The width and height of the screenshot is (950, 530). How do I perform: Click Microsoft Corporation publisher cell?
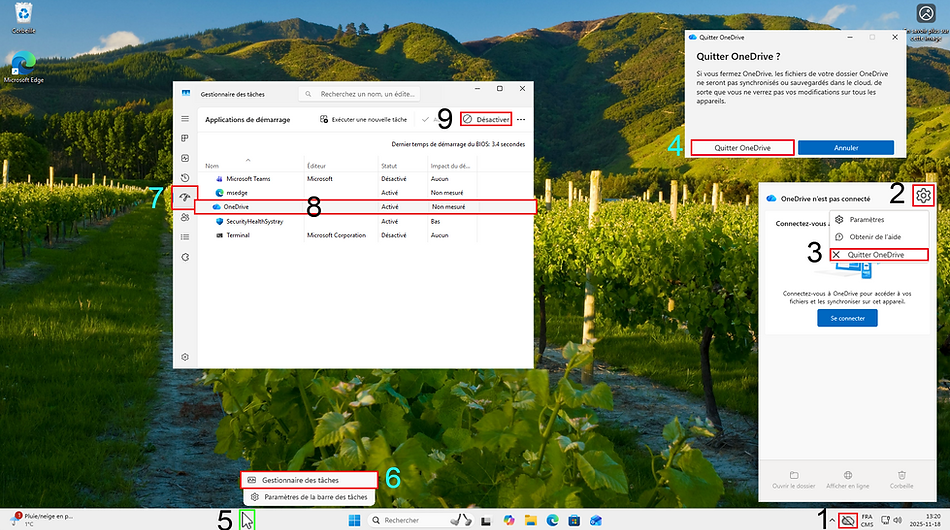tap(336, 235)
